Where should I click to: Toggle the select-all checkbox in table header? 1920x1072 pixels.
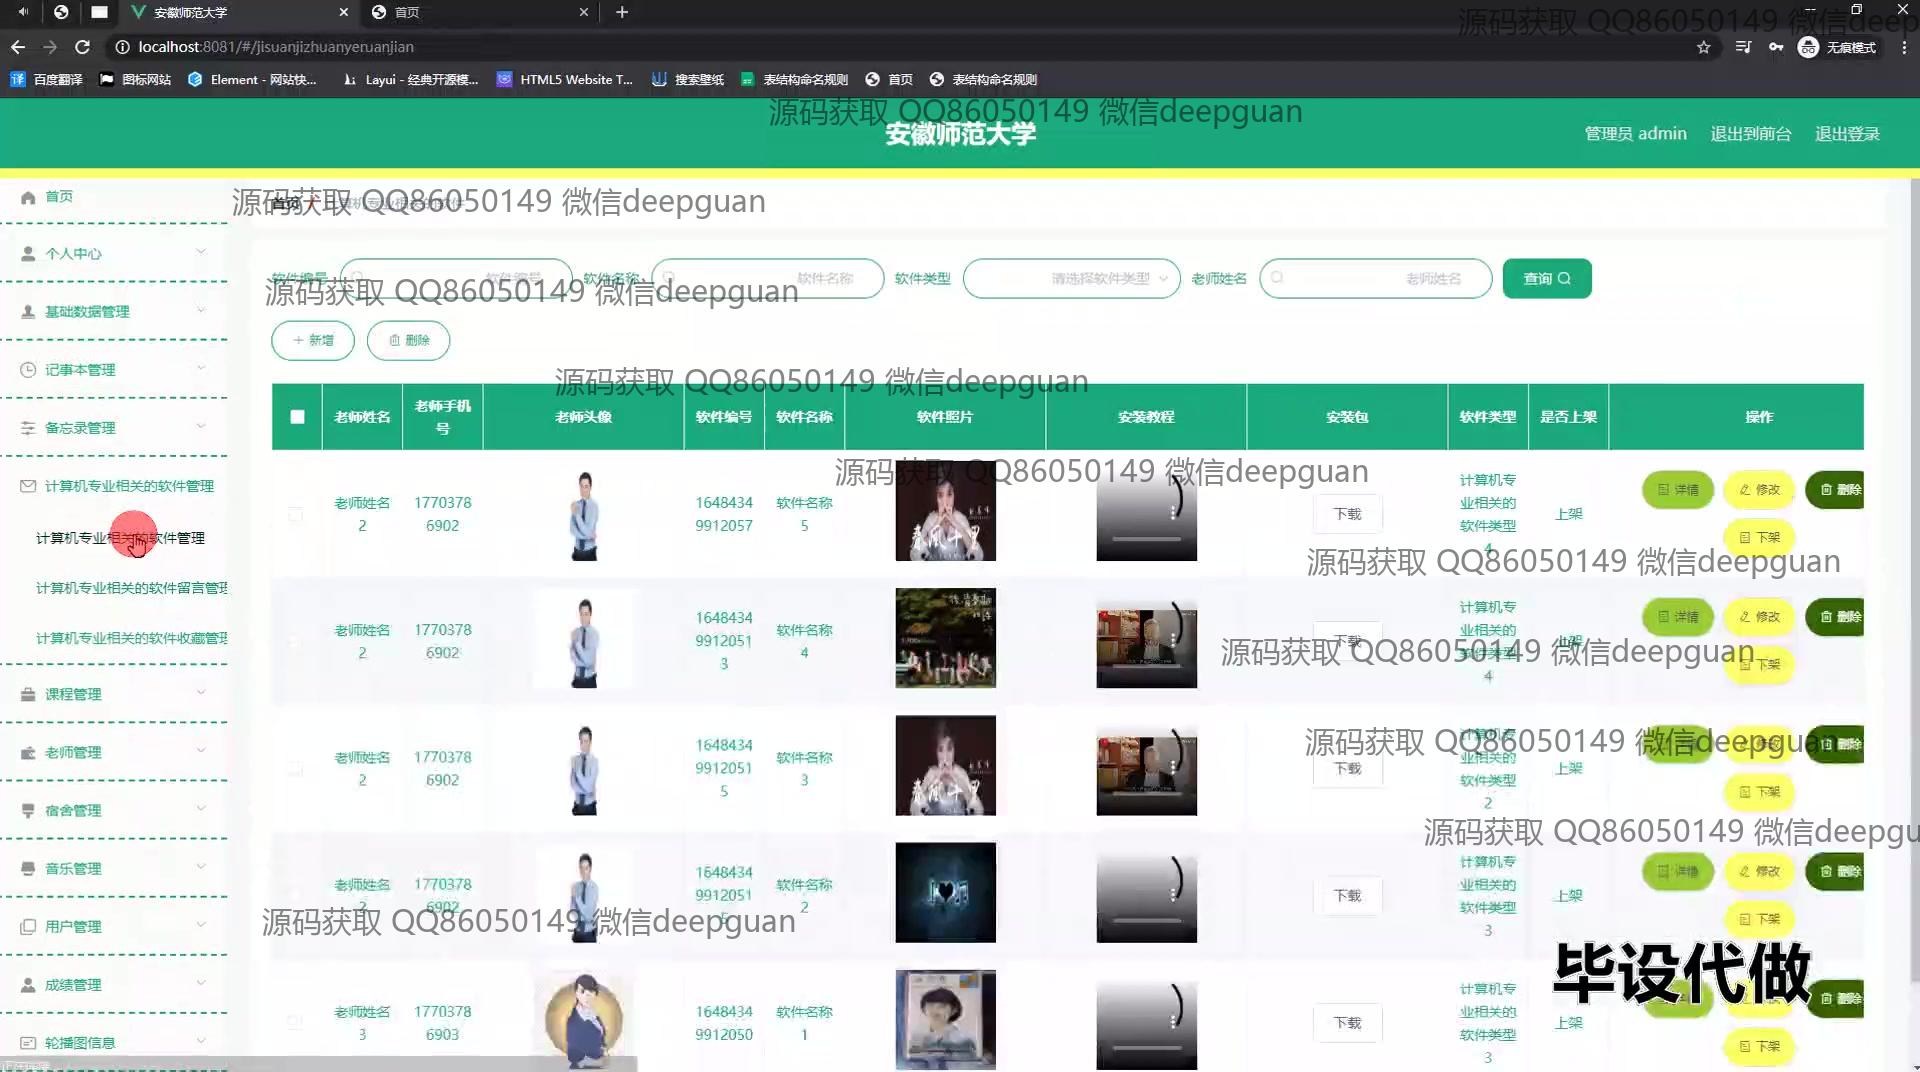(x=297, y=417)
